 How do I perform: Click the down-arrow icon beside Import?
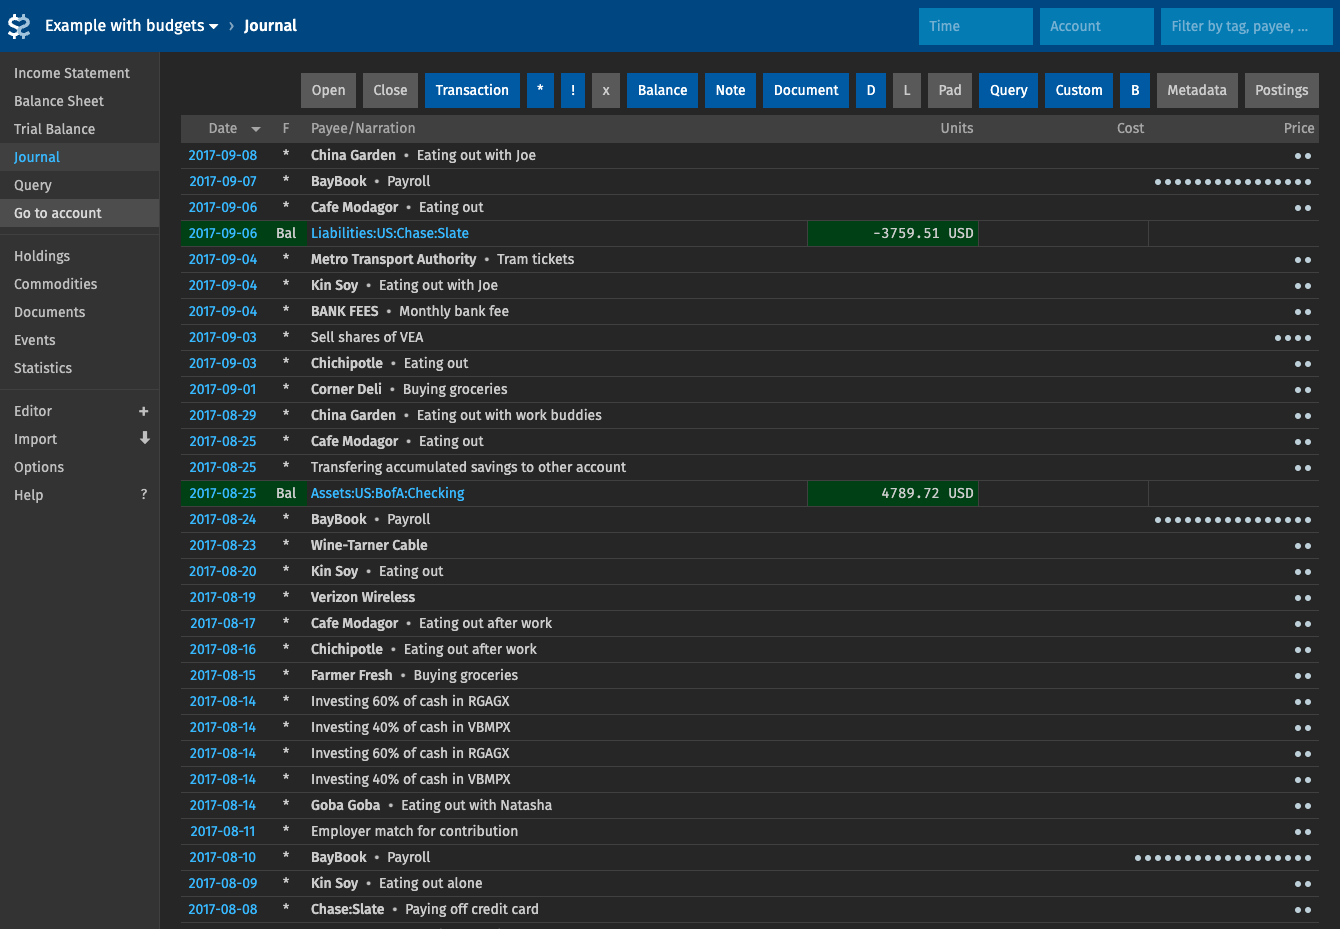[144, 438]
